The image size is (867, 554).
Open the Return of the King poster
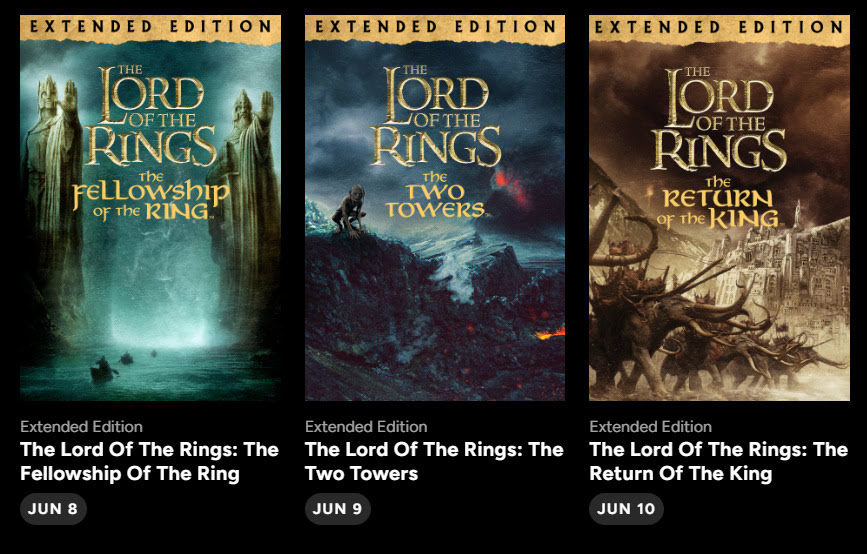tap(719, 207)
